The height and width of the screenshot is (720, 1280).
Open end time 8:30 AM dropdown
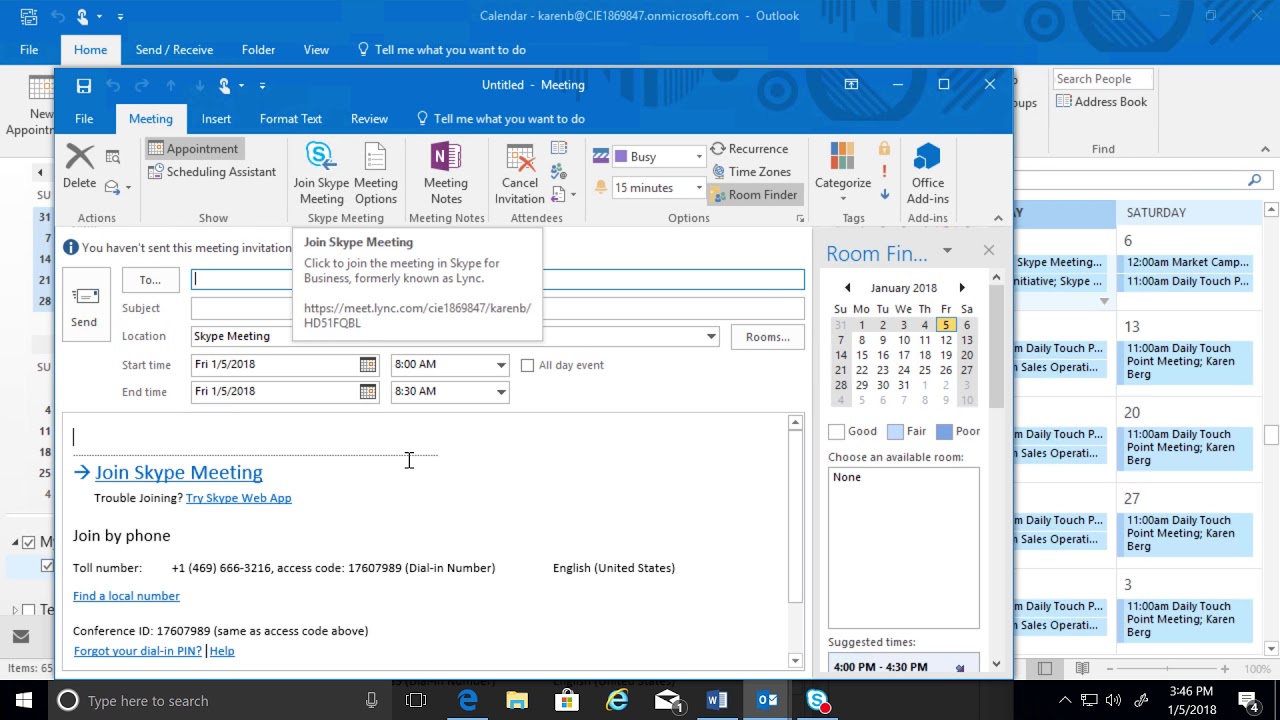pos(501,392)
